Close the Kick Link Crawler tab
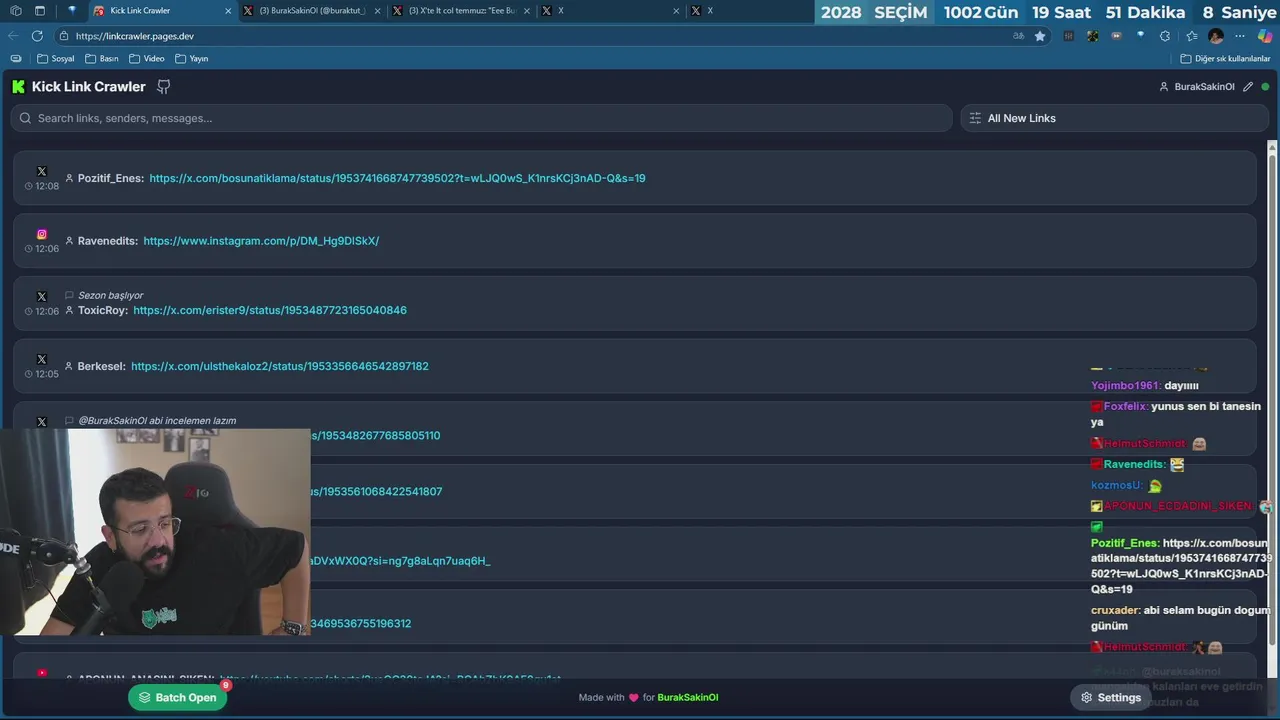Viewport: 1280px width, 720px height. click(228, 11)
